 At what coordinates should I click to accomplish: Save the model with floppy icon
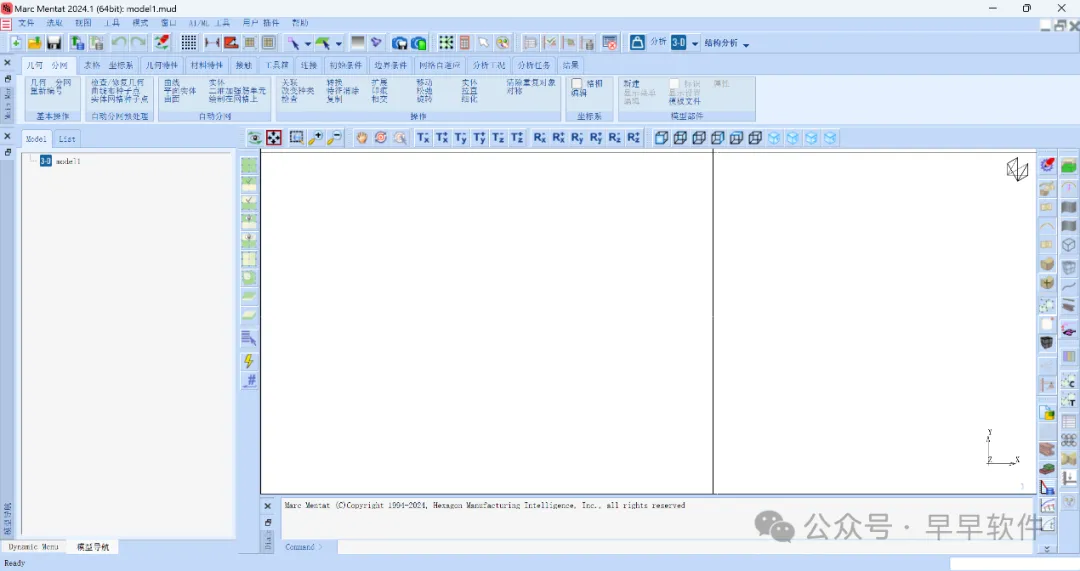54,43
